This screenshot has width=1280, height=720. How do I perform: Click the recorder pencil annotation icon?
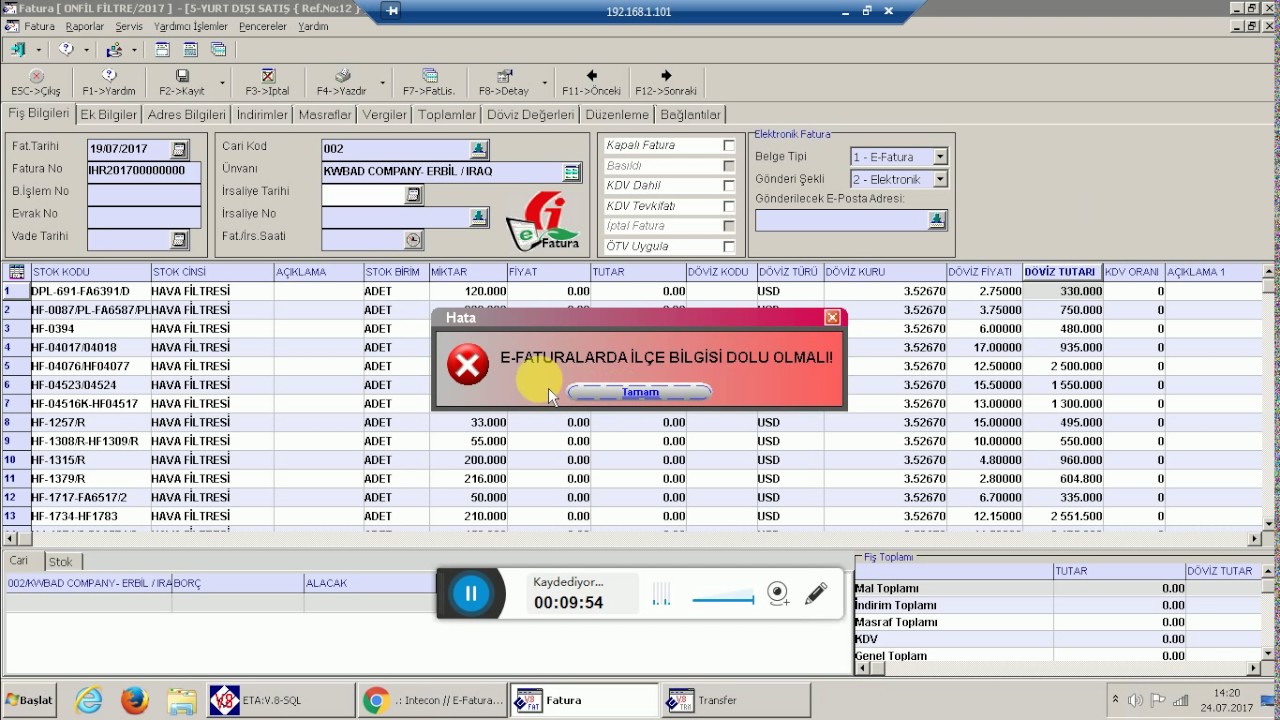[x=816, y=593]
